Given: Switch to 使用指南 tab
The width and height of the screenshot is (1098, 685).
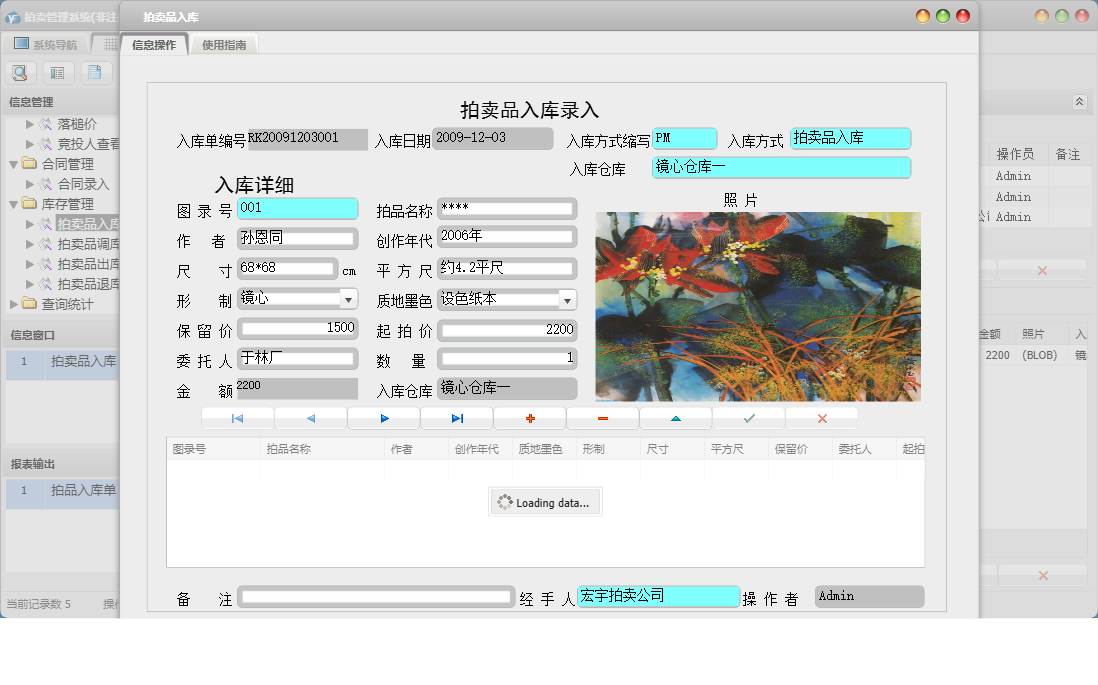Looking at the screenshot, I should [x=225, y=45].
